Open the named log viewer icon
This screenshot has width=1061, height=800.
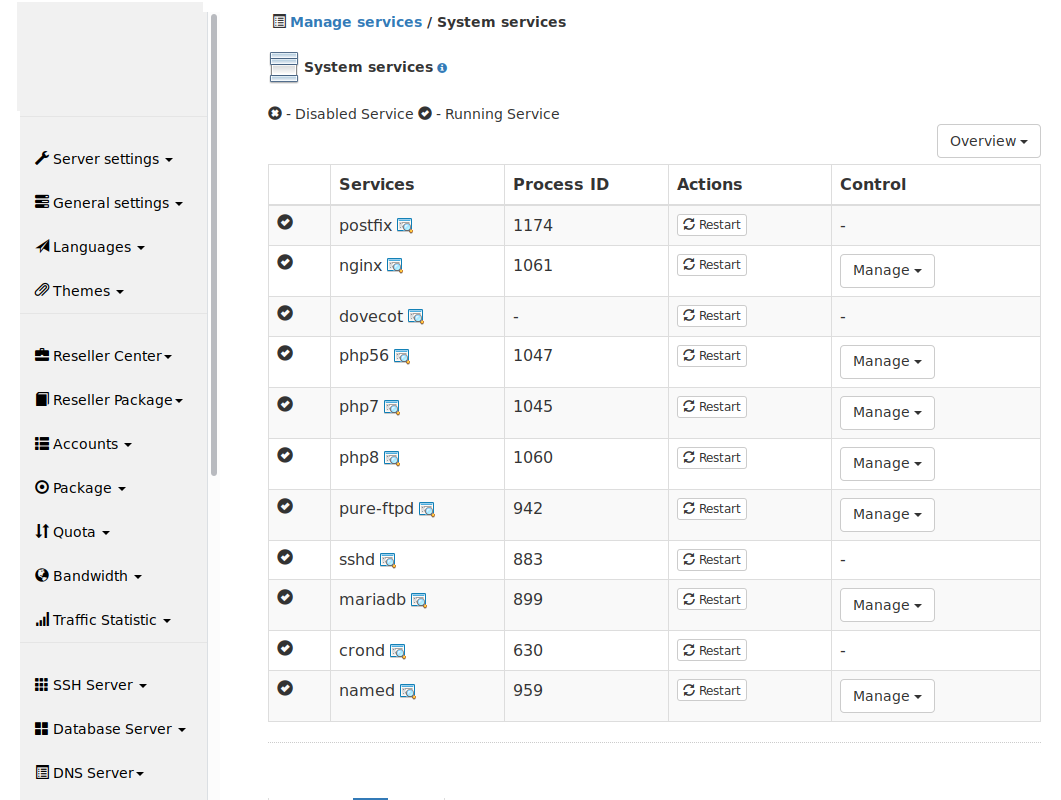pos(407,691)
